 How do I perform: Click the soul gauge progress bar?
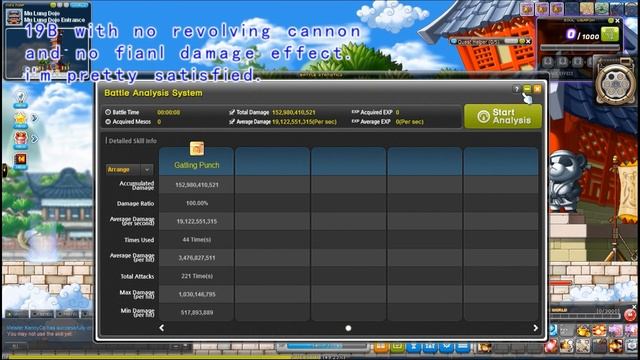coord(580,48)
